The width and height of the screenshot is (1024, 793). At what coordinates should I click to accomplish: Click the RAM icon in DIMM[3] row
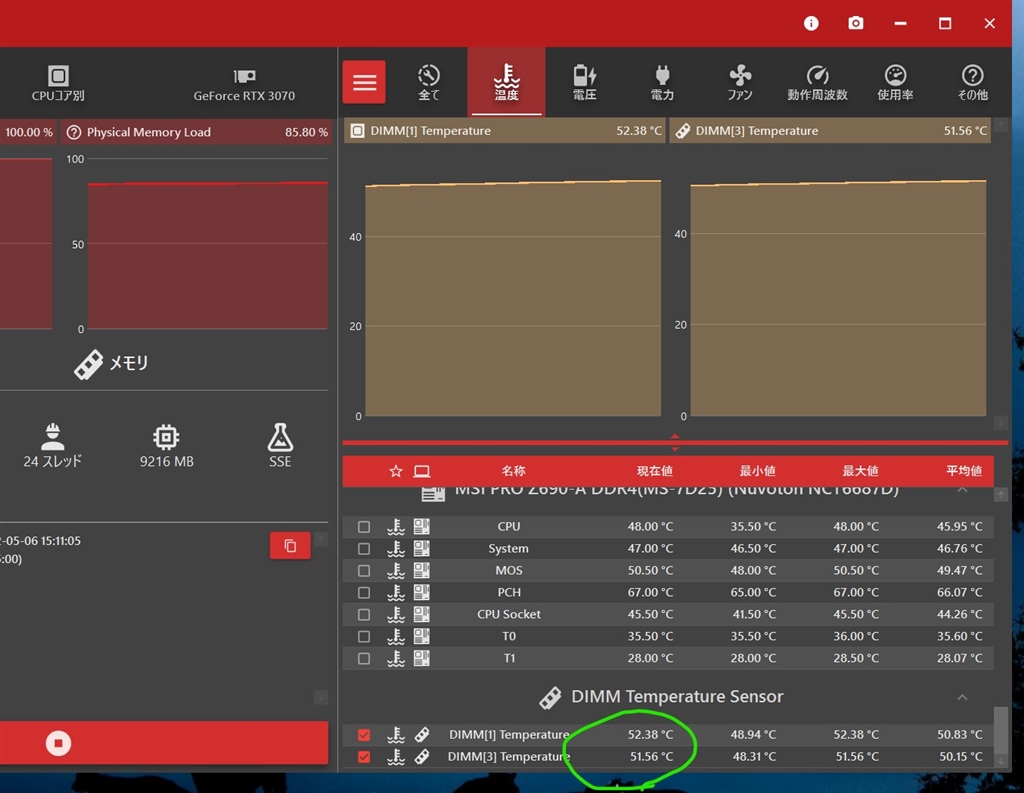tap(422, 756)
